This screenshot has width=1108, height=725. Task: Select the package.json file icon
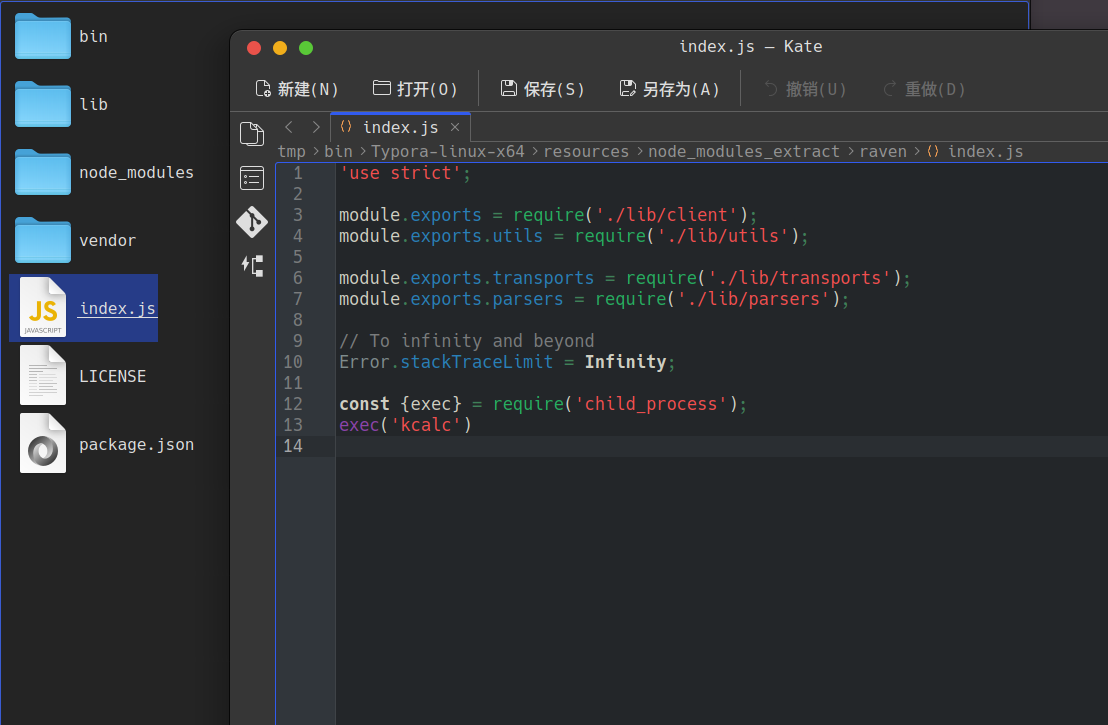coord(43,444)
